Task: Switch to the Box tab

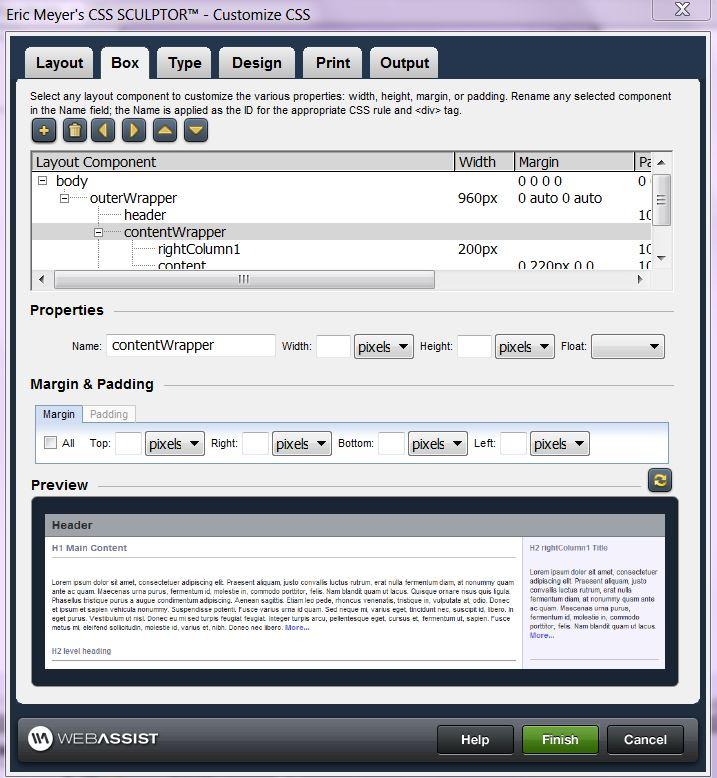Action: point(125,63)
